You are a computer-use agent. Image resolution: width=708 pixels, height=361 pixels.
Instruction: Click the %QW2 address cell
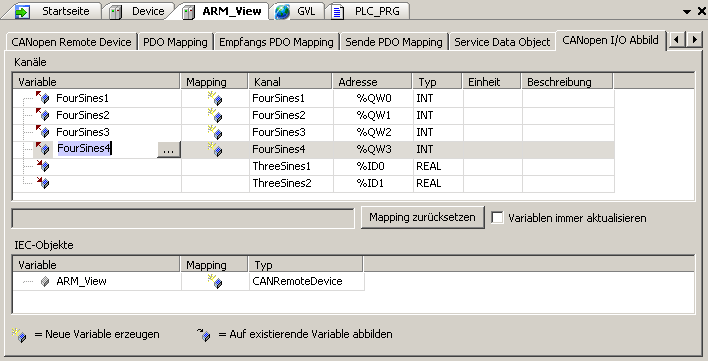pos(373,132)
